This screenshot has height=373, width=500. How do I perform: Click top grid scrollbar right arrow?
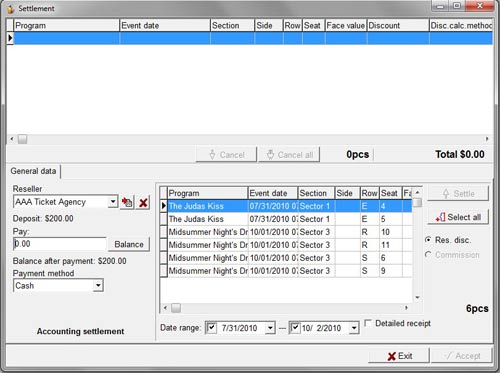487,139
